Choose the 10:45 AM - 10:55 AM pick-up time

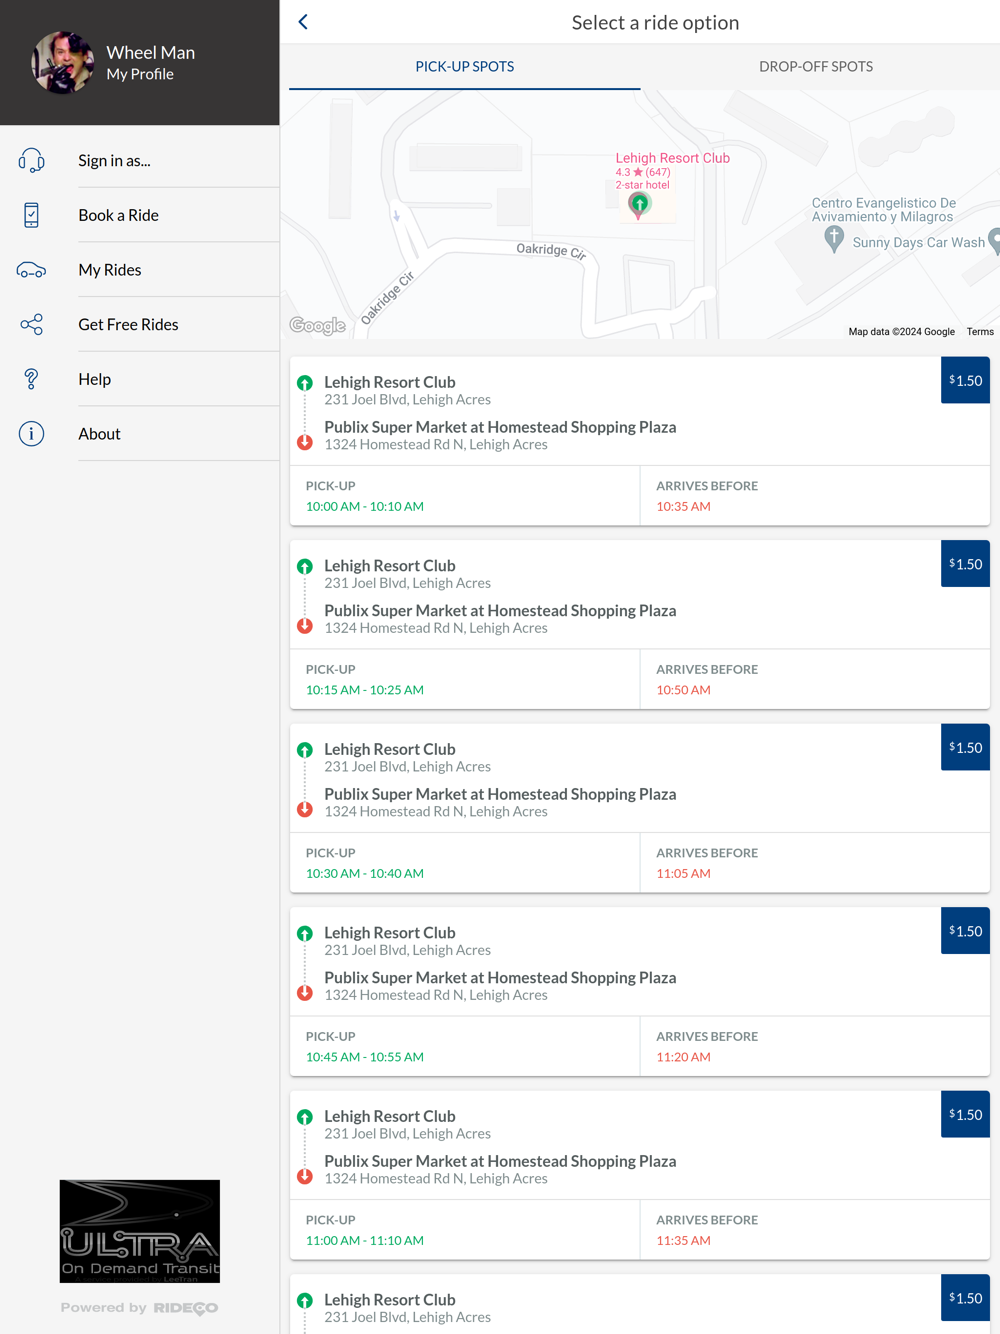[x=365, y=1057]
